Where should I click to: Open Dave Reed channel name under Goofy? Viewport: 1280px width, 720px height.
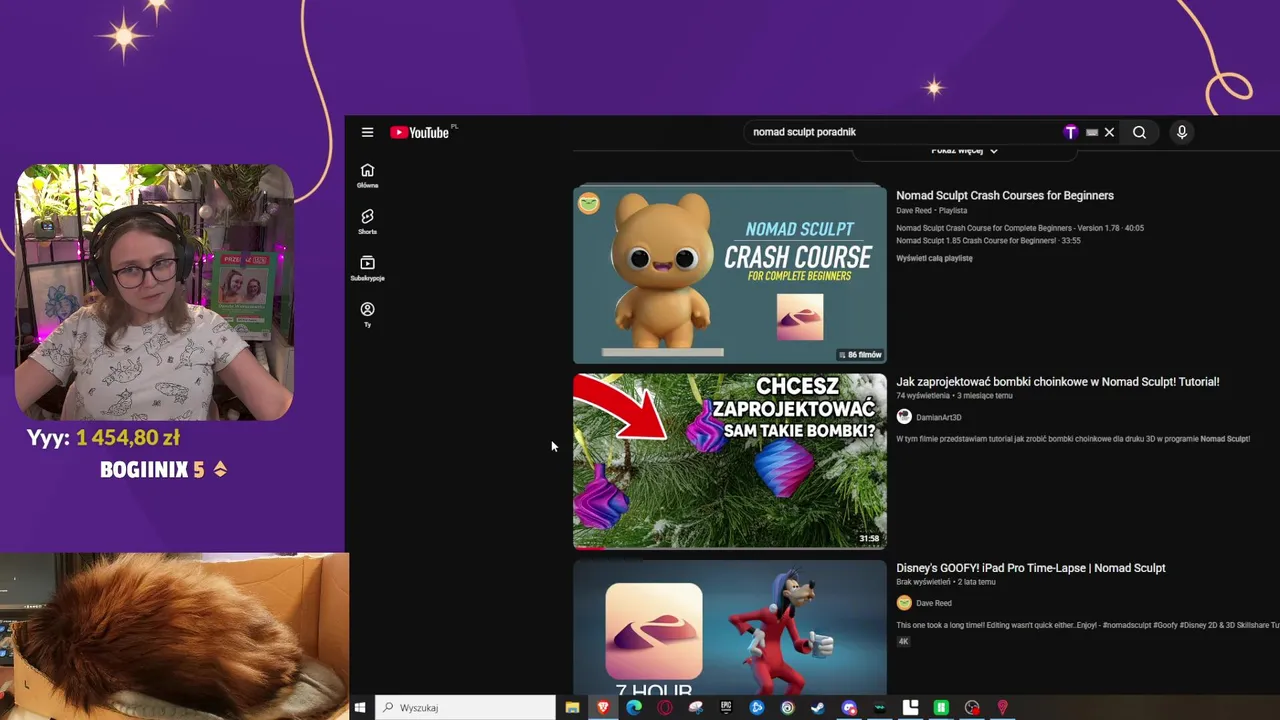click(x=934, y=603)
